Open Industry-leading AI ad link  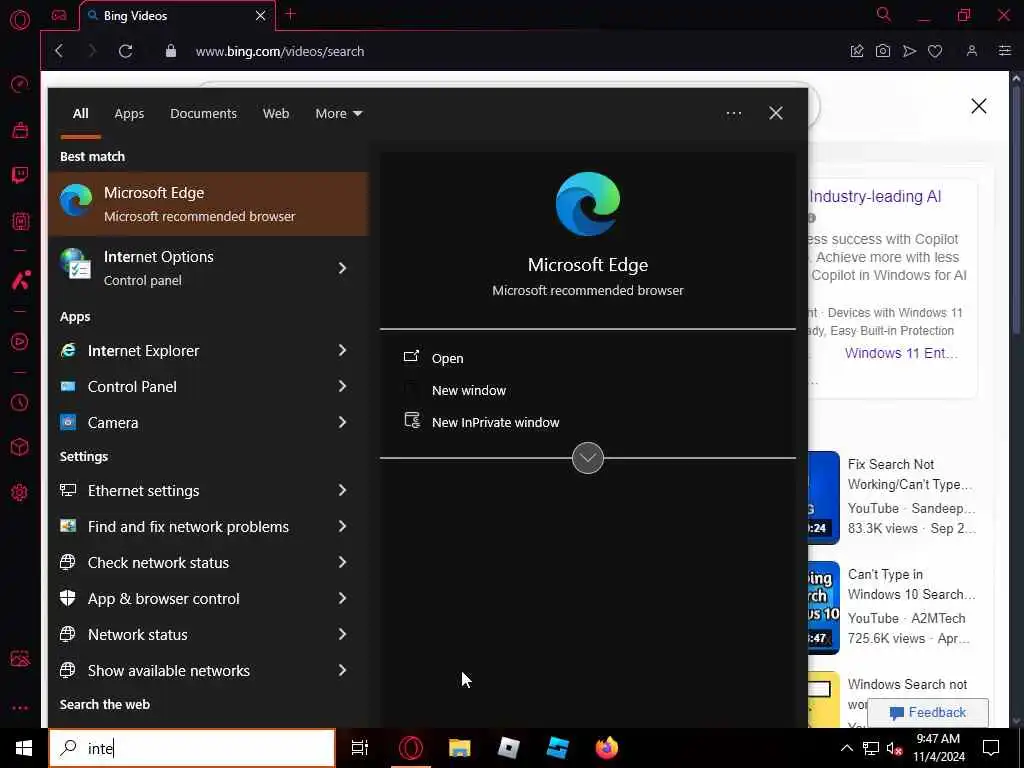point(875,197)
